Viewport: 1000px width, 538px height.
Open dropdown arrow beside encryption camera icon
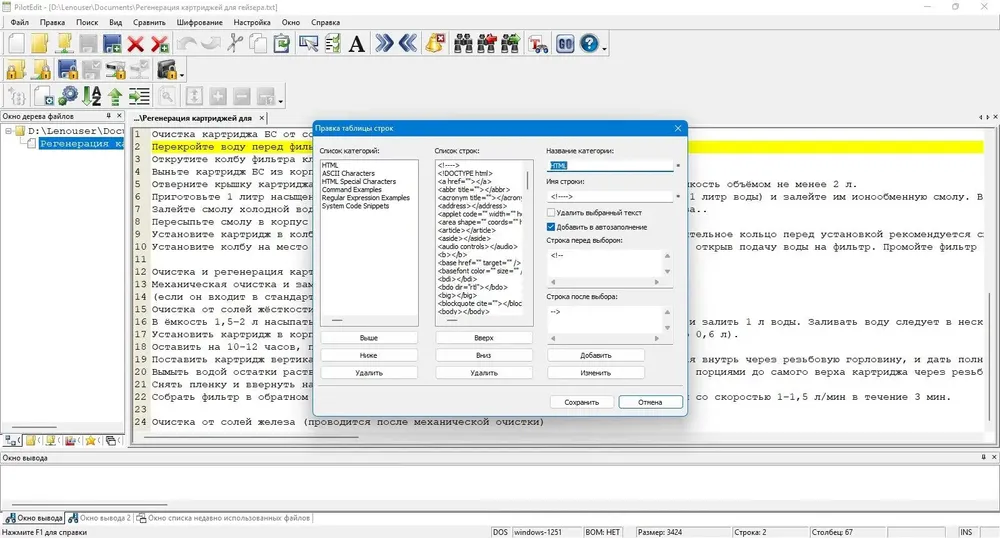point(182,74)
